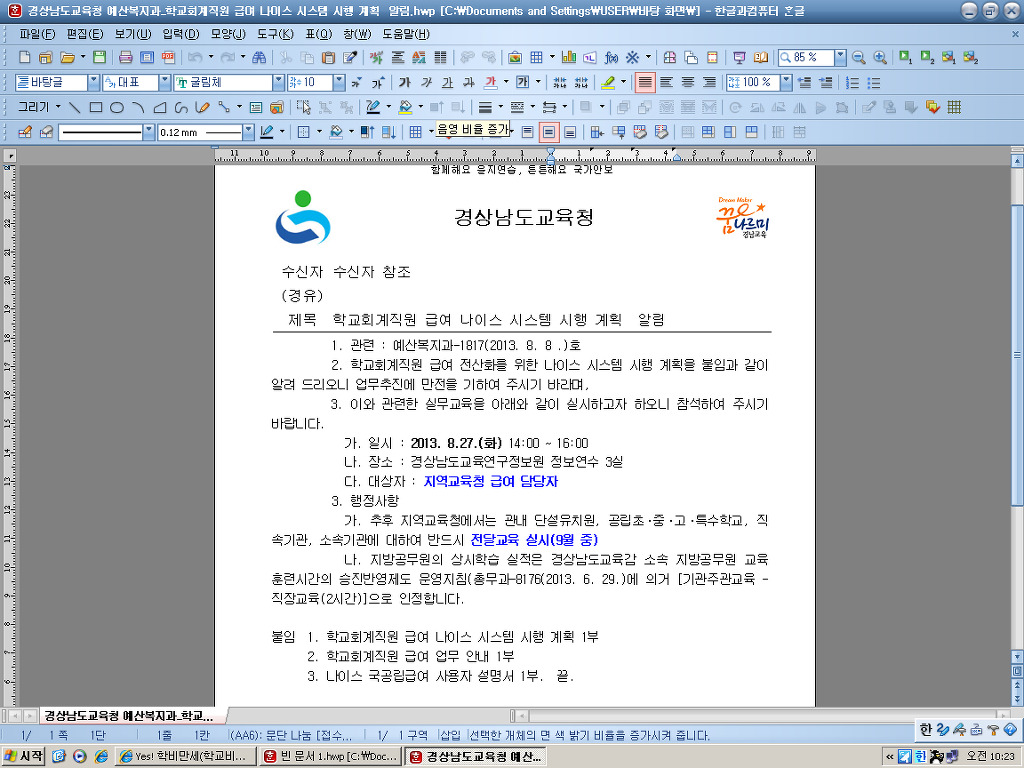Print the document using the printer icon
Screen dimensions: 1024x768
(x=125, y=57)
